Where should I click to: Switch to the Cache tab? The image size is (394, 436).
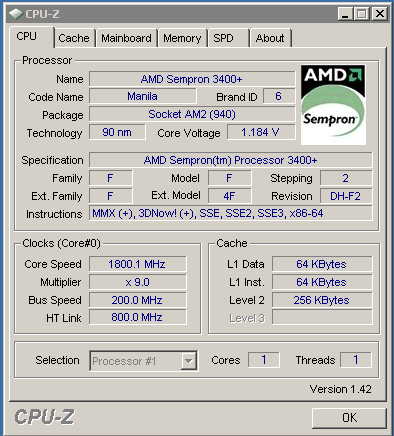click(x=74, y=38)
